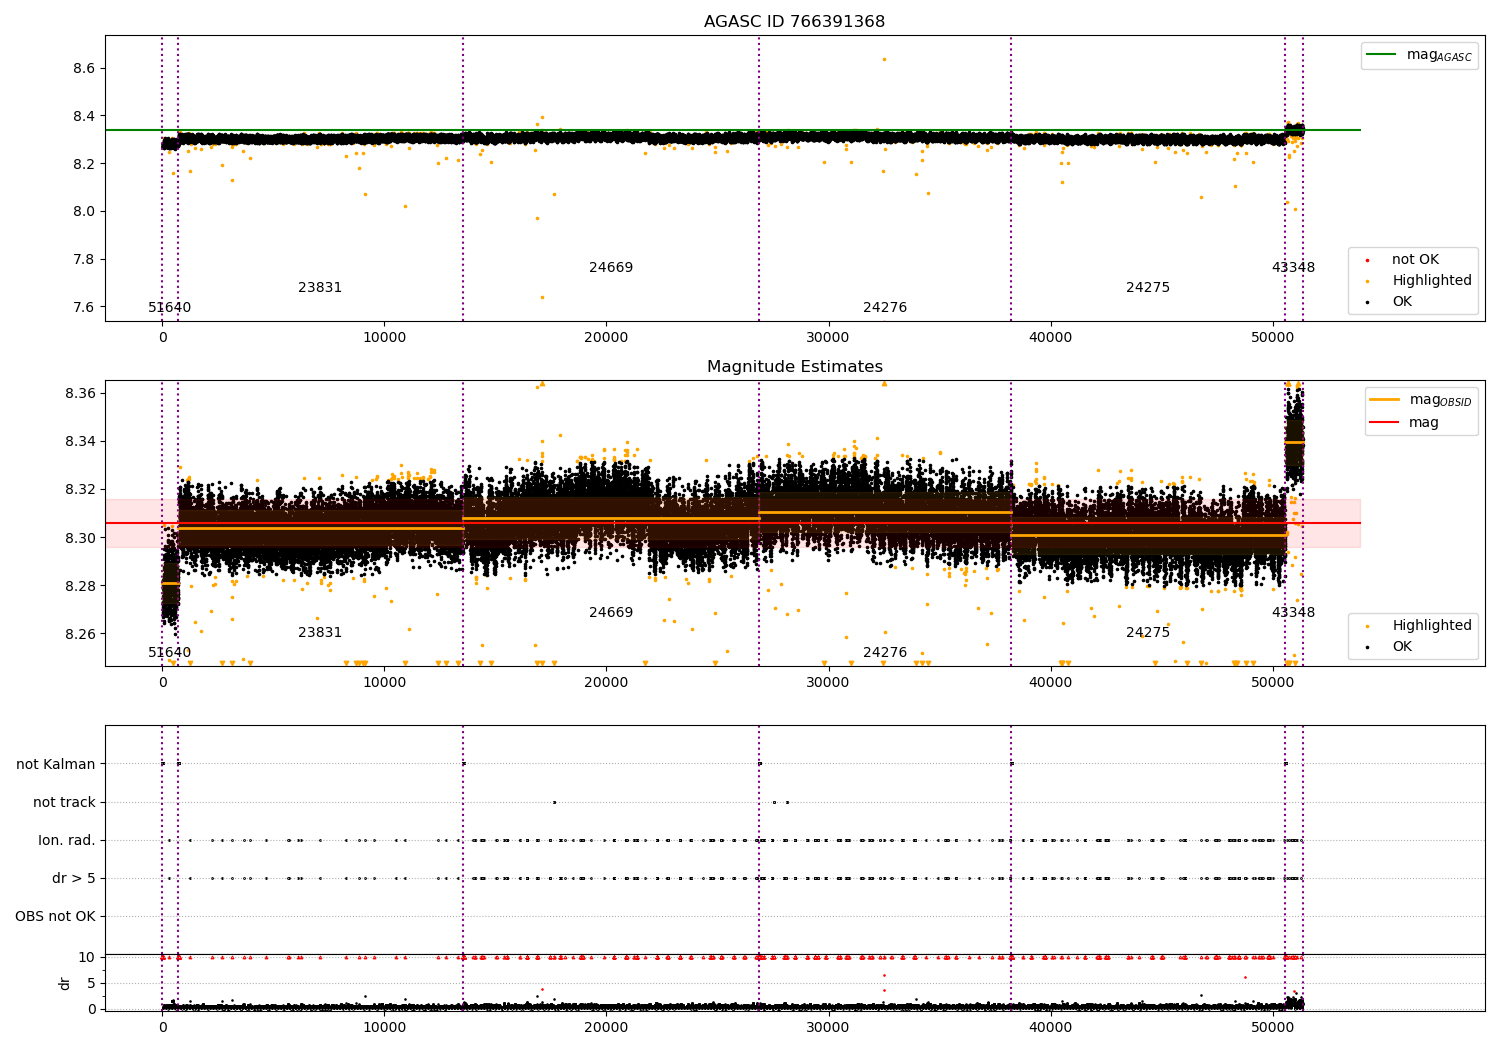Viewport: 1500px width, 1050px height.
Task: Click x-axis tick 20000 under the bottom plot
Action: coord(606,1028)
